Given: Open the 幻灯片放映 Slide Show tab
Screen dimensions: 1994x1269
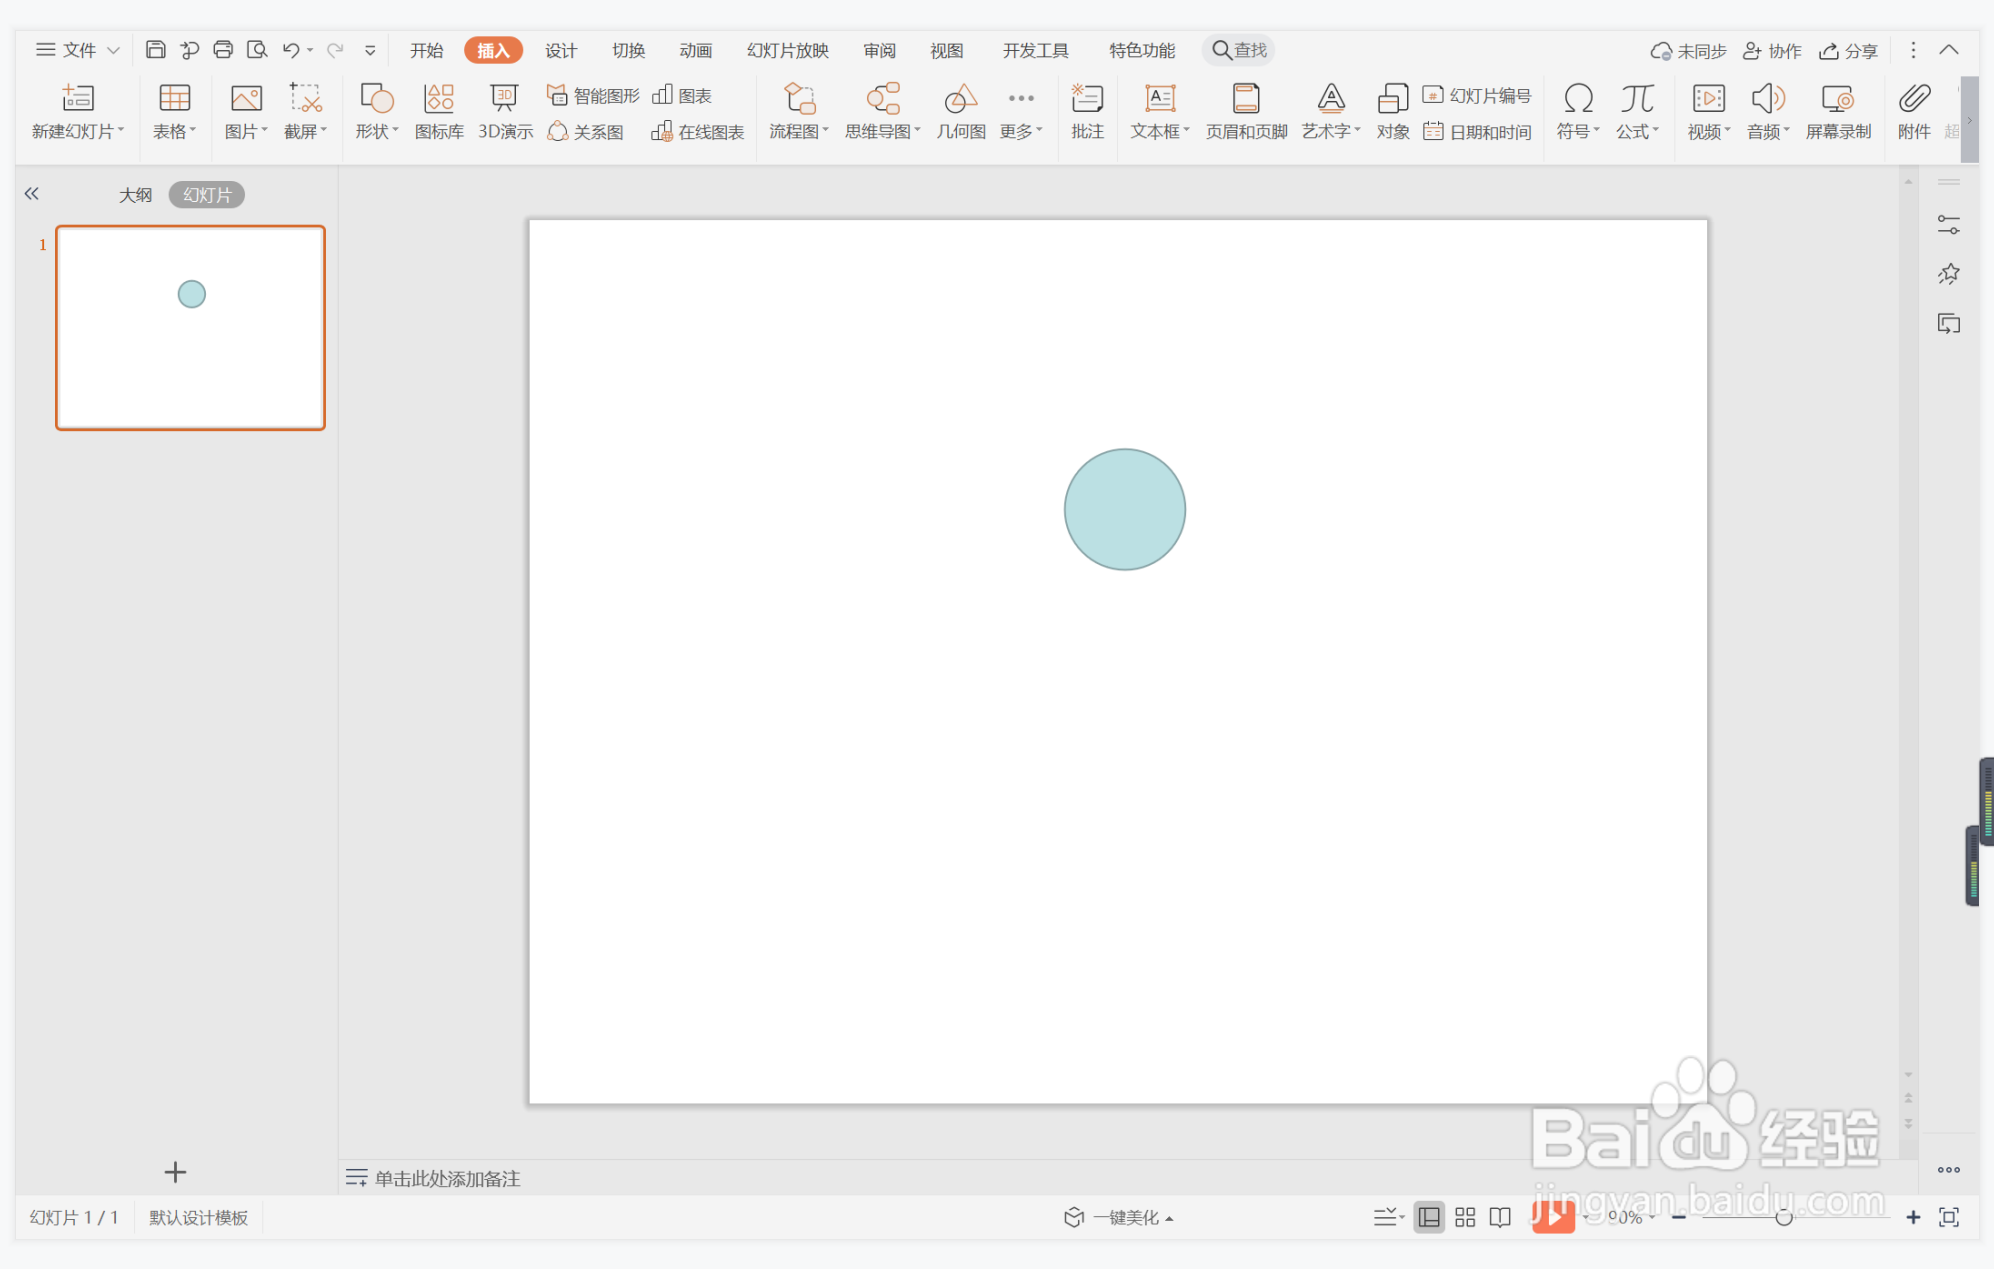Looking at the screenshot, I should coord(788,50).
